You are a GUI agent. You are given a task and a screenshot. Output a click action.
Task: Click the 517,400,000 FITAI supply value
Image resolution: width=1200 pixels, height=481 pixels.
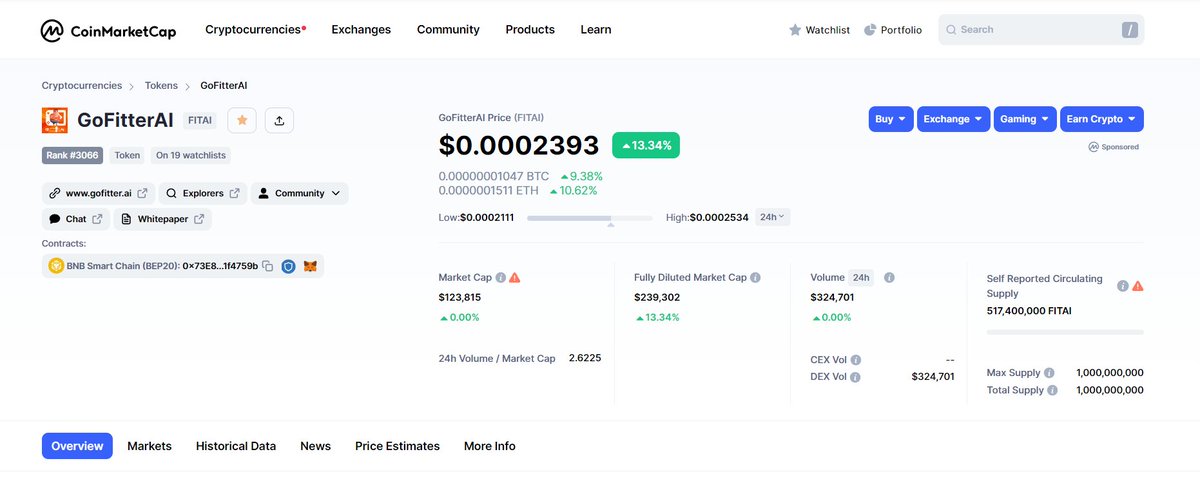point(1029,311)
